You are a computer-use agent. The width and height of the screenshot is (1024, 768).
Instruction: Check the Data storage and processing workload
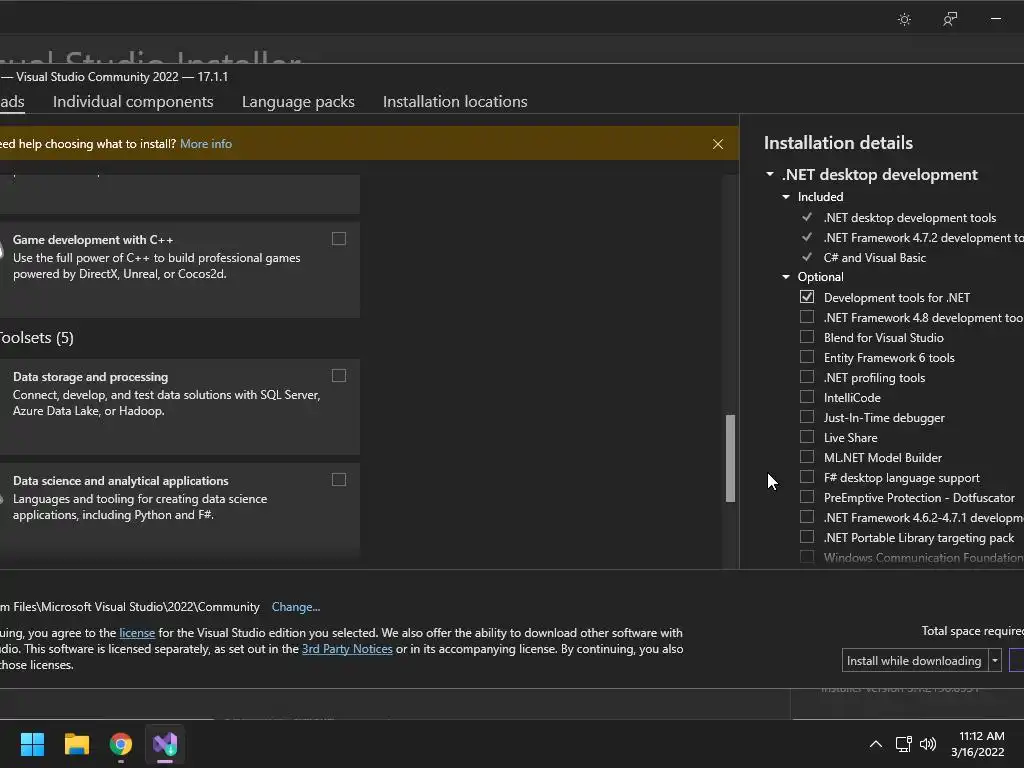(339, 376)
